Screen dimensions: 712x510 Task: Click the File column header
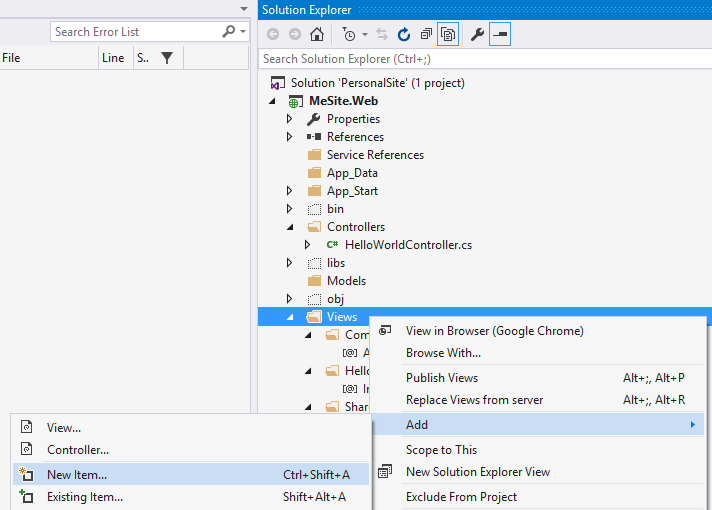[x=49, y=58]
